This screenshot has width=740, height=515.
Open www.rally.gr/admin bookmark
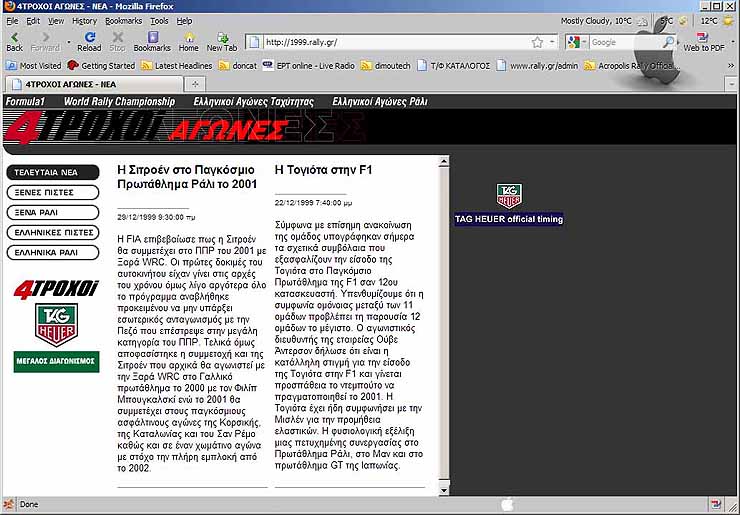(538, 66)
